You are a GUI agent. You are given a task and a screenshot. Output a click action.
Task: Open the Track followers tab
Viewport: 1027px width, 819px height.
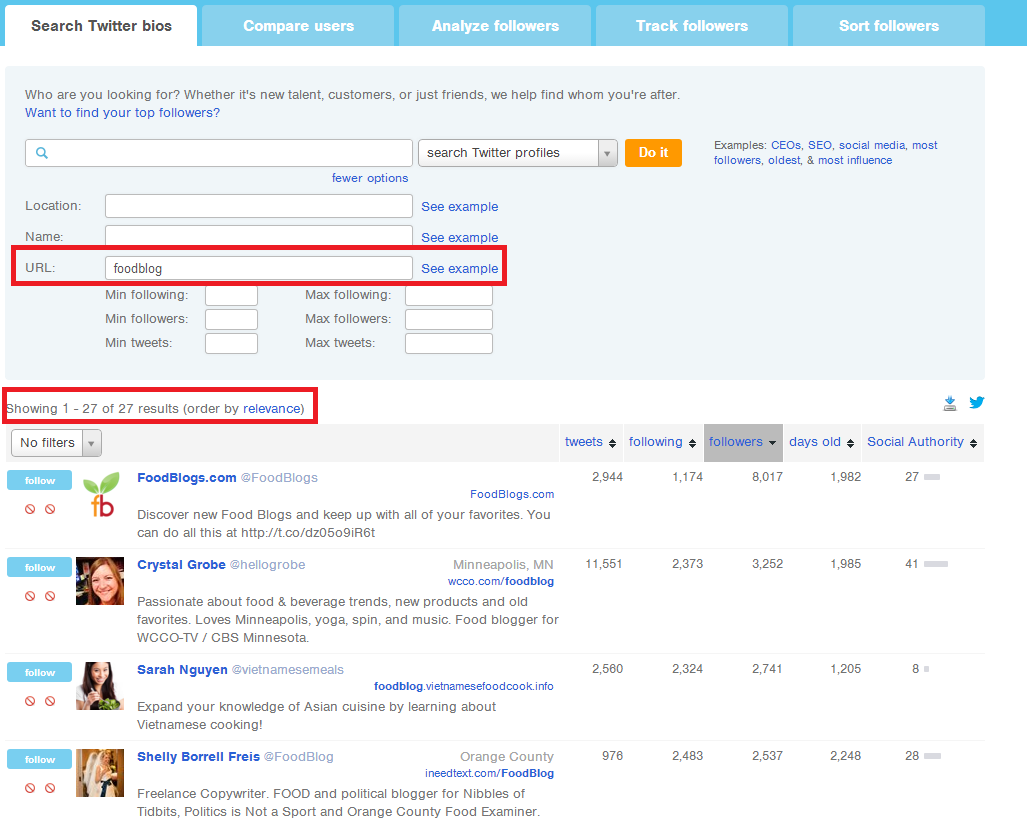pyautogui.click(x=692, y=26)
